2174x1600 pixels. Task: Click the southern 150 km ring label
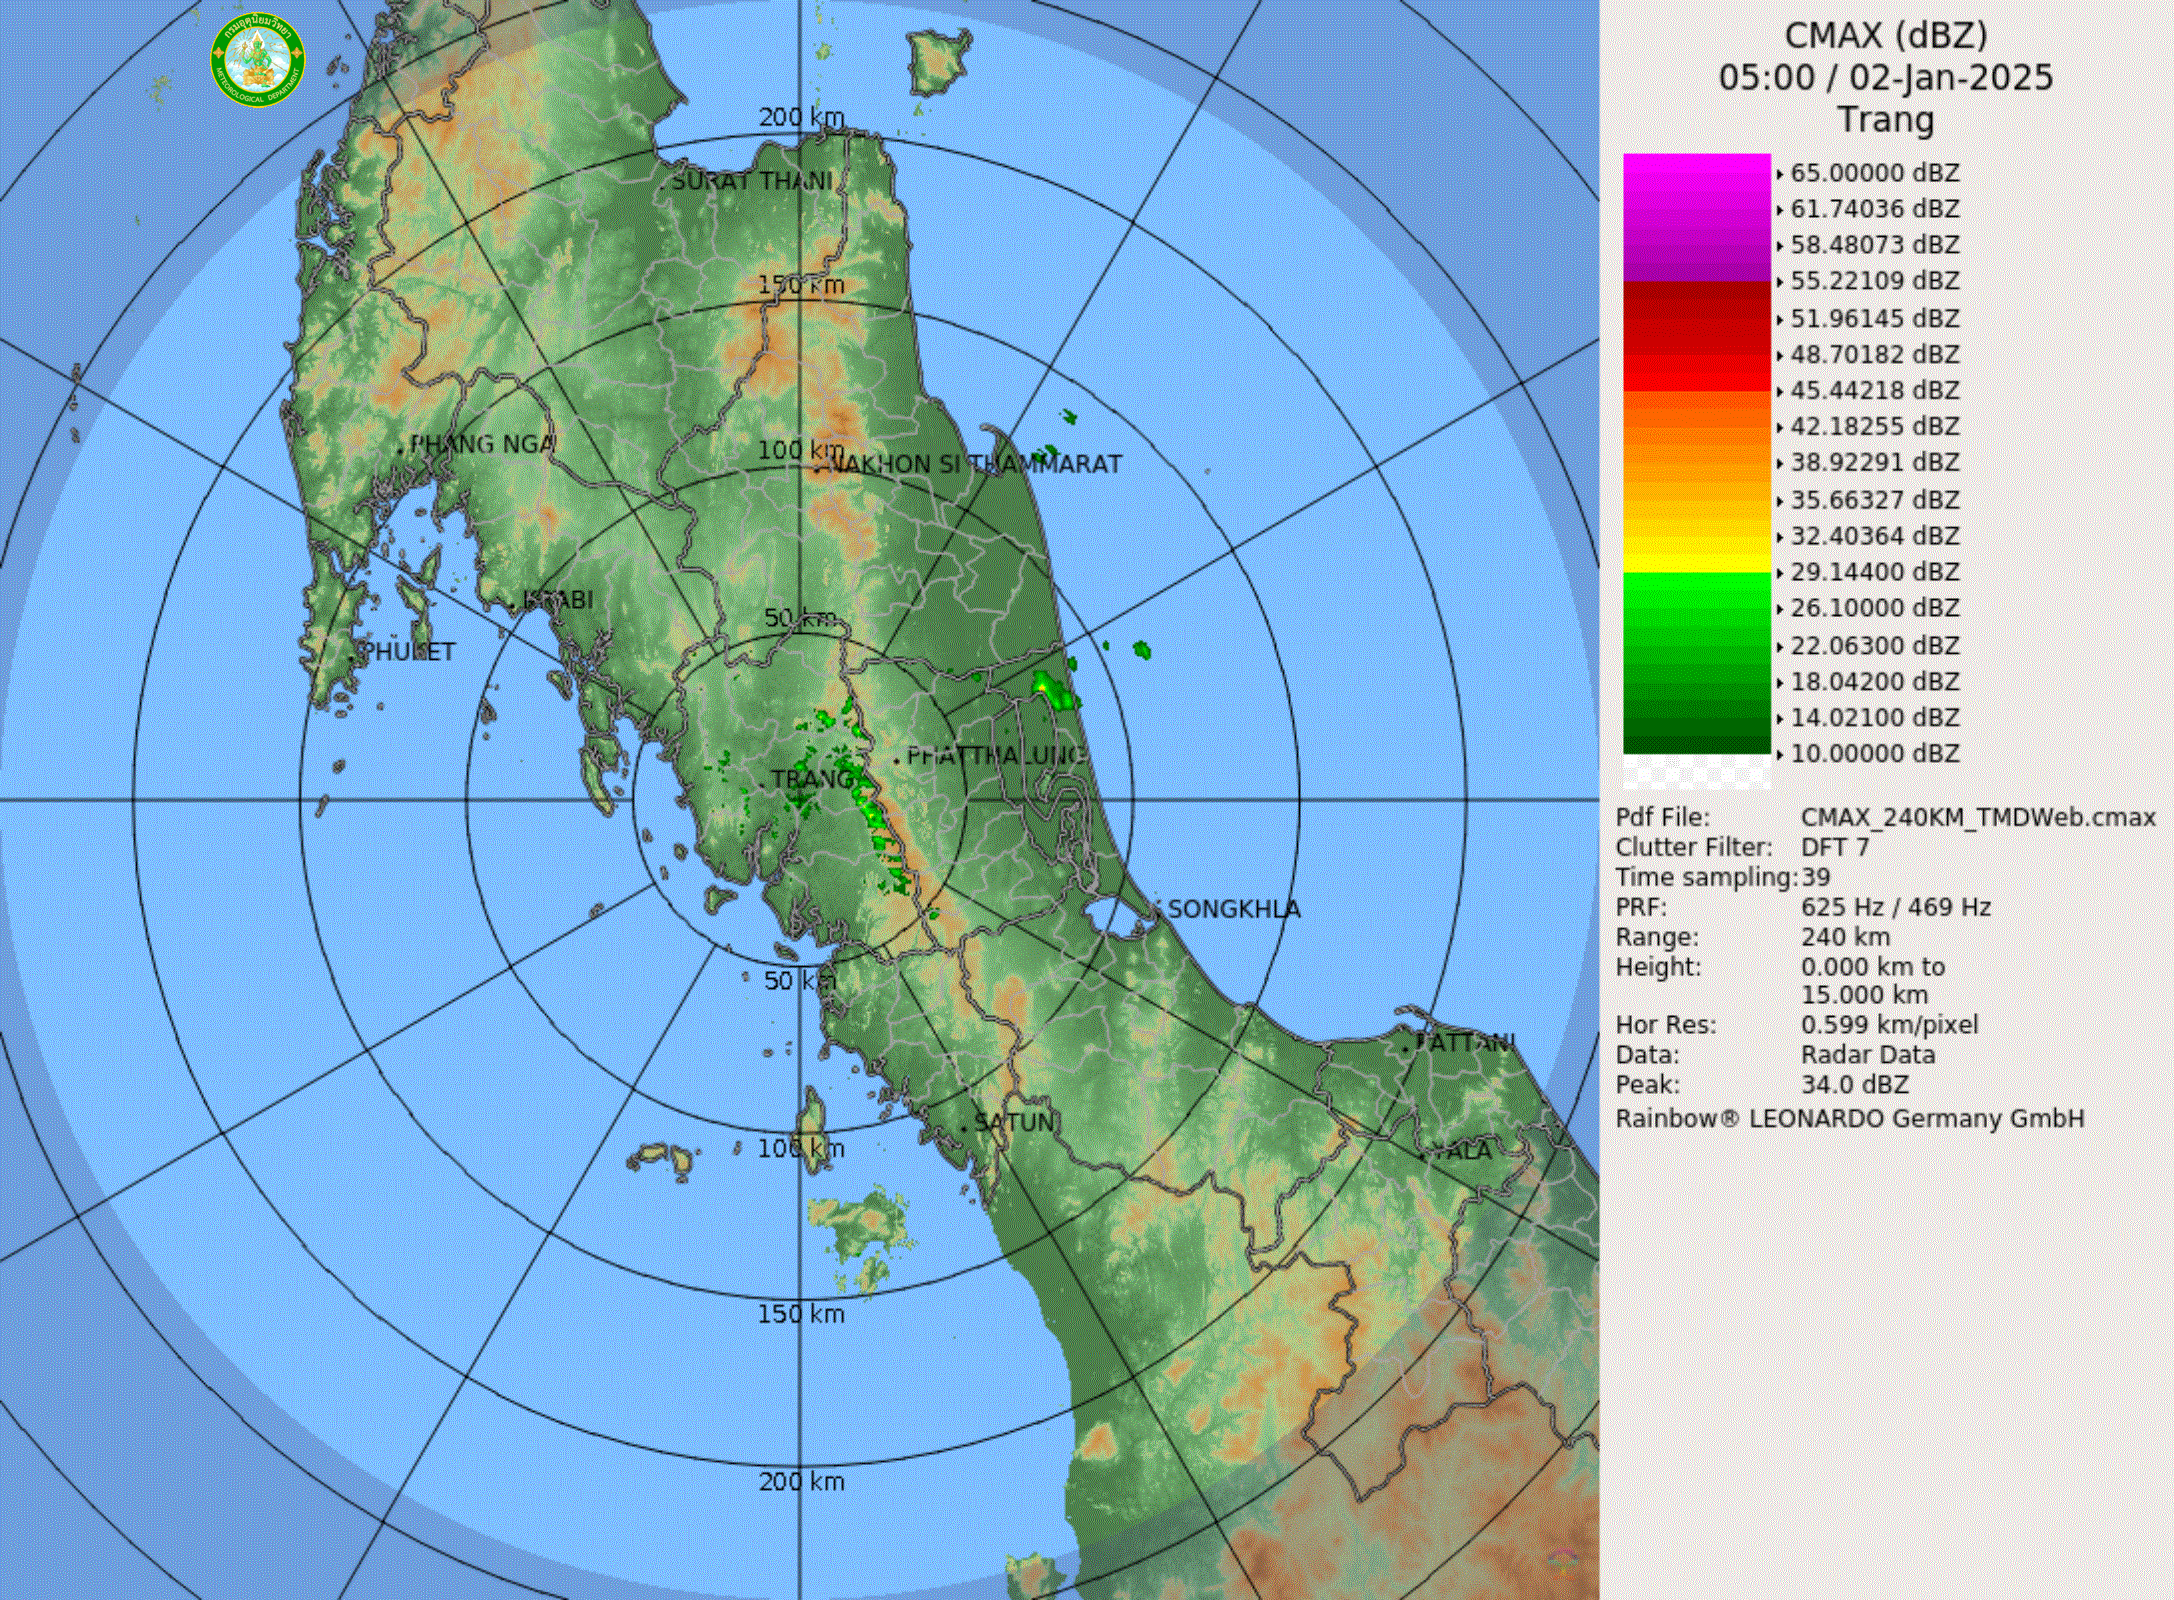click(x=801, y=1314)
